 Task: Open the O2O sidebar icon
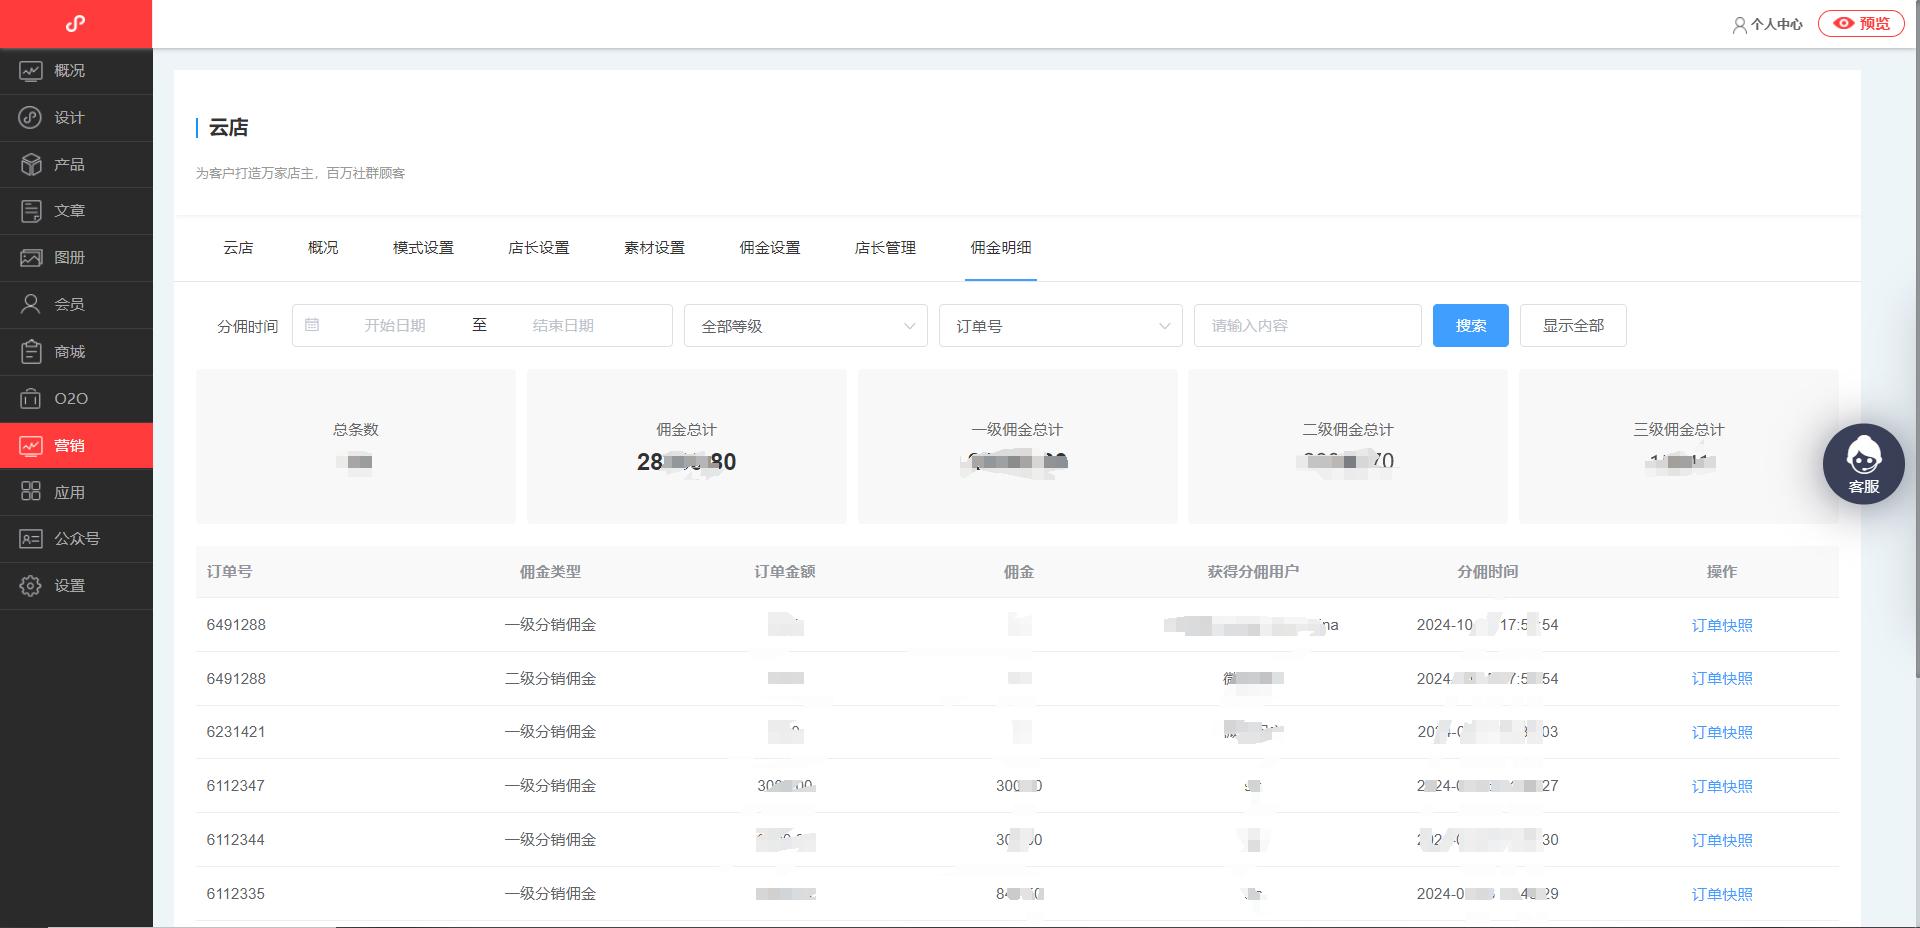pyautogui.click(x=31, y=398)
